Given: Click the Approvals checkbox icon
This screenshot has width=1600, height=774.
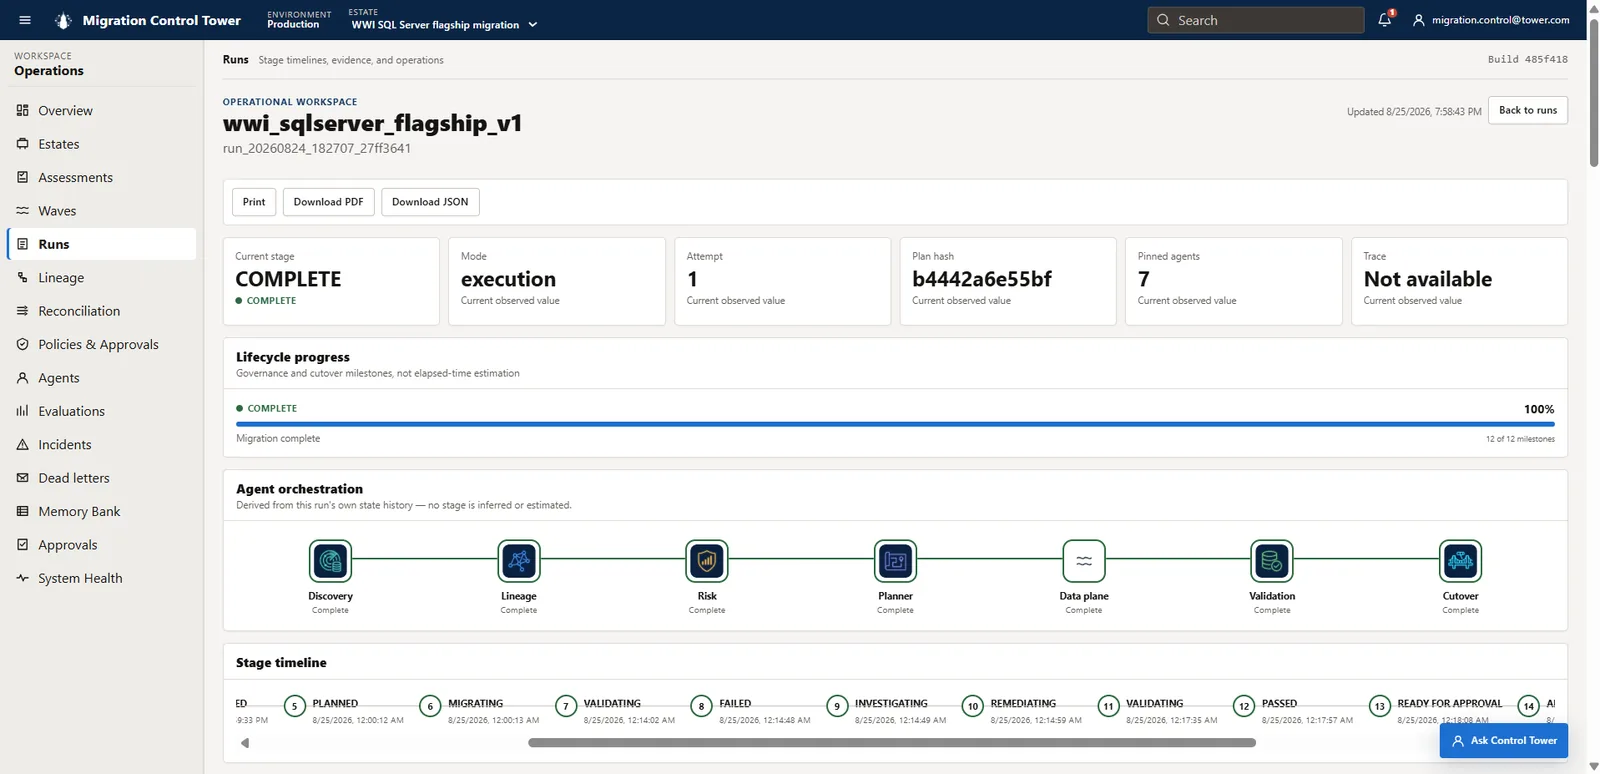Looking at the screenshot, I should 22,545.
